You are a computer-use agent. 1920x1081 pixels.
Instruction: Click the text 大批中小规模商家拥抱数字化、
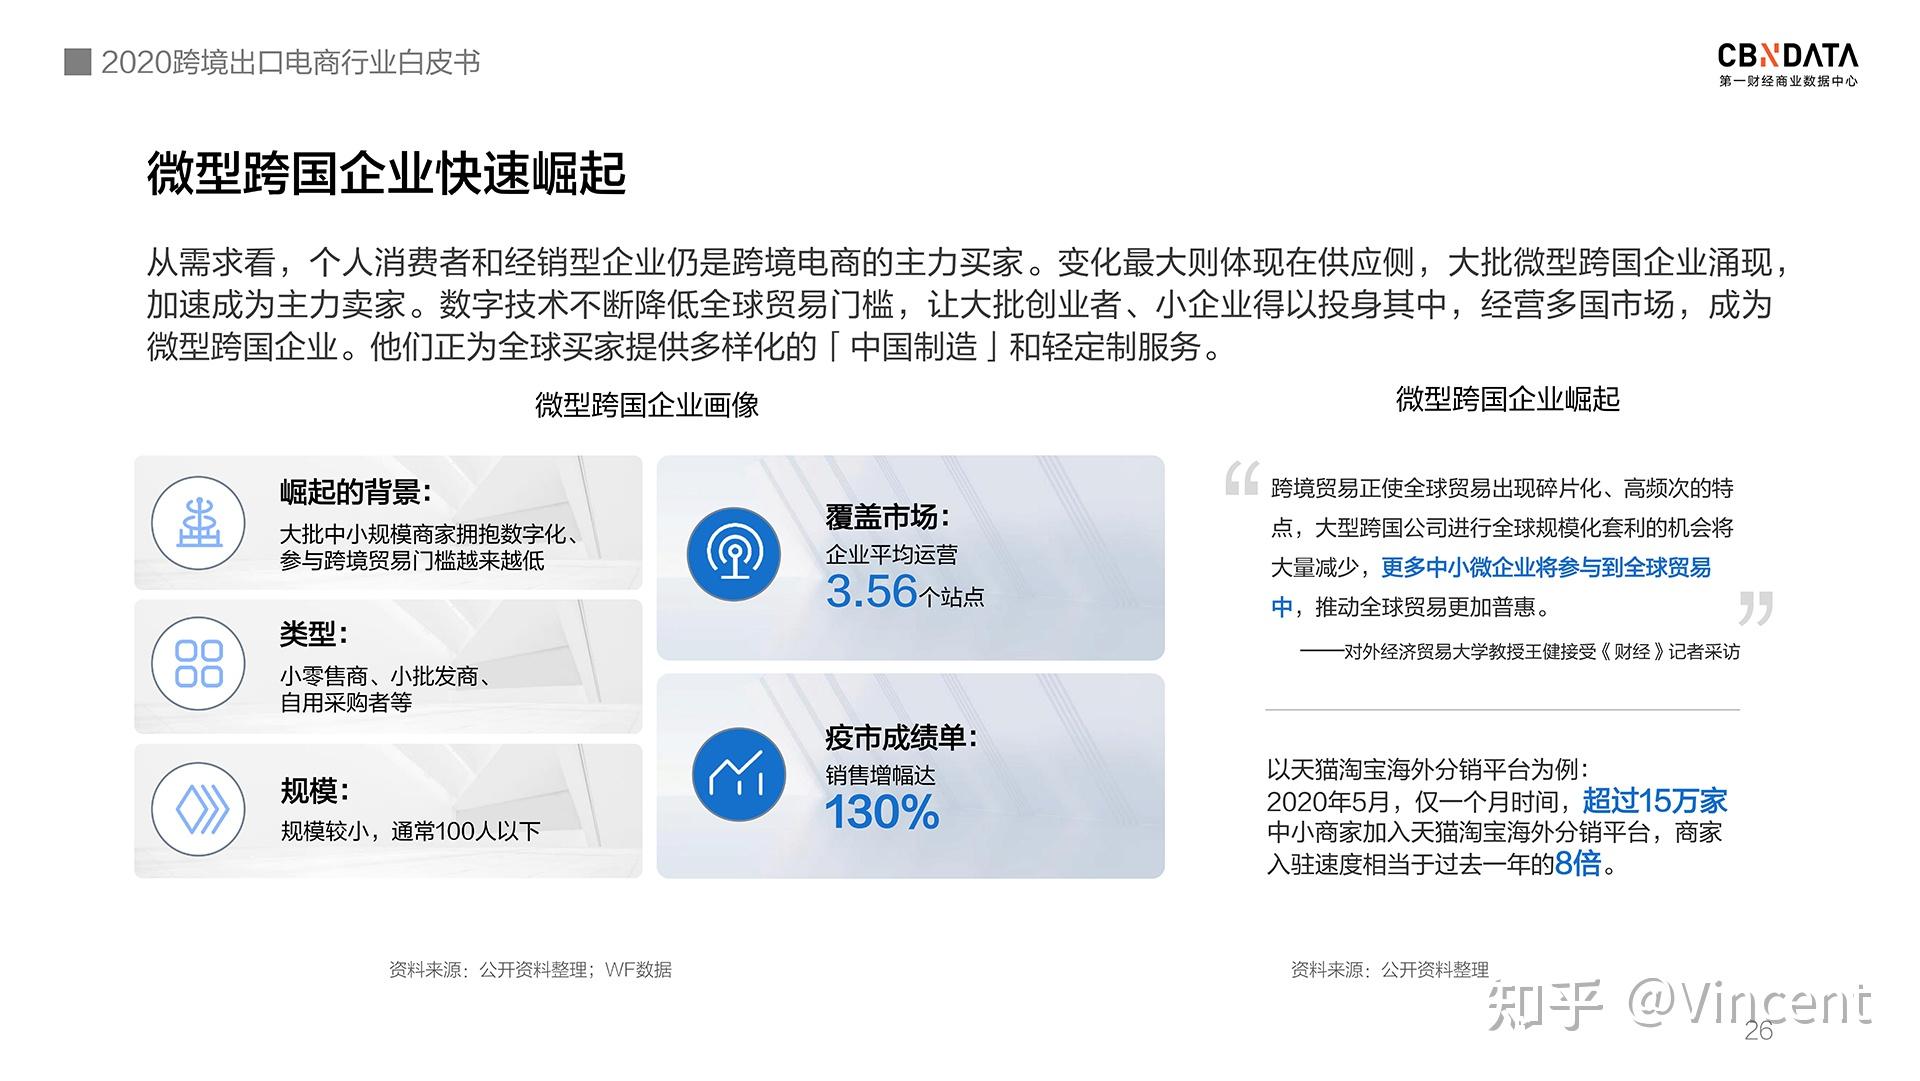(431, 535)
